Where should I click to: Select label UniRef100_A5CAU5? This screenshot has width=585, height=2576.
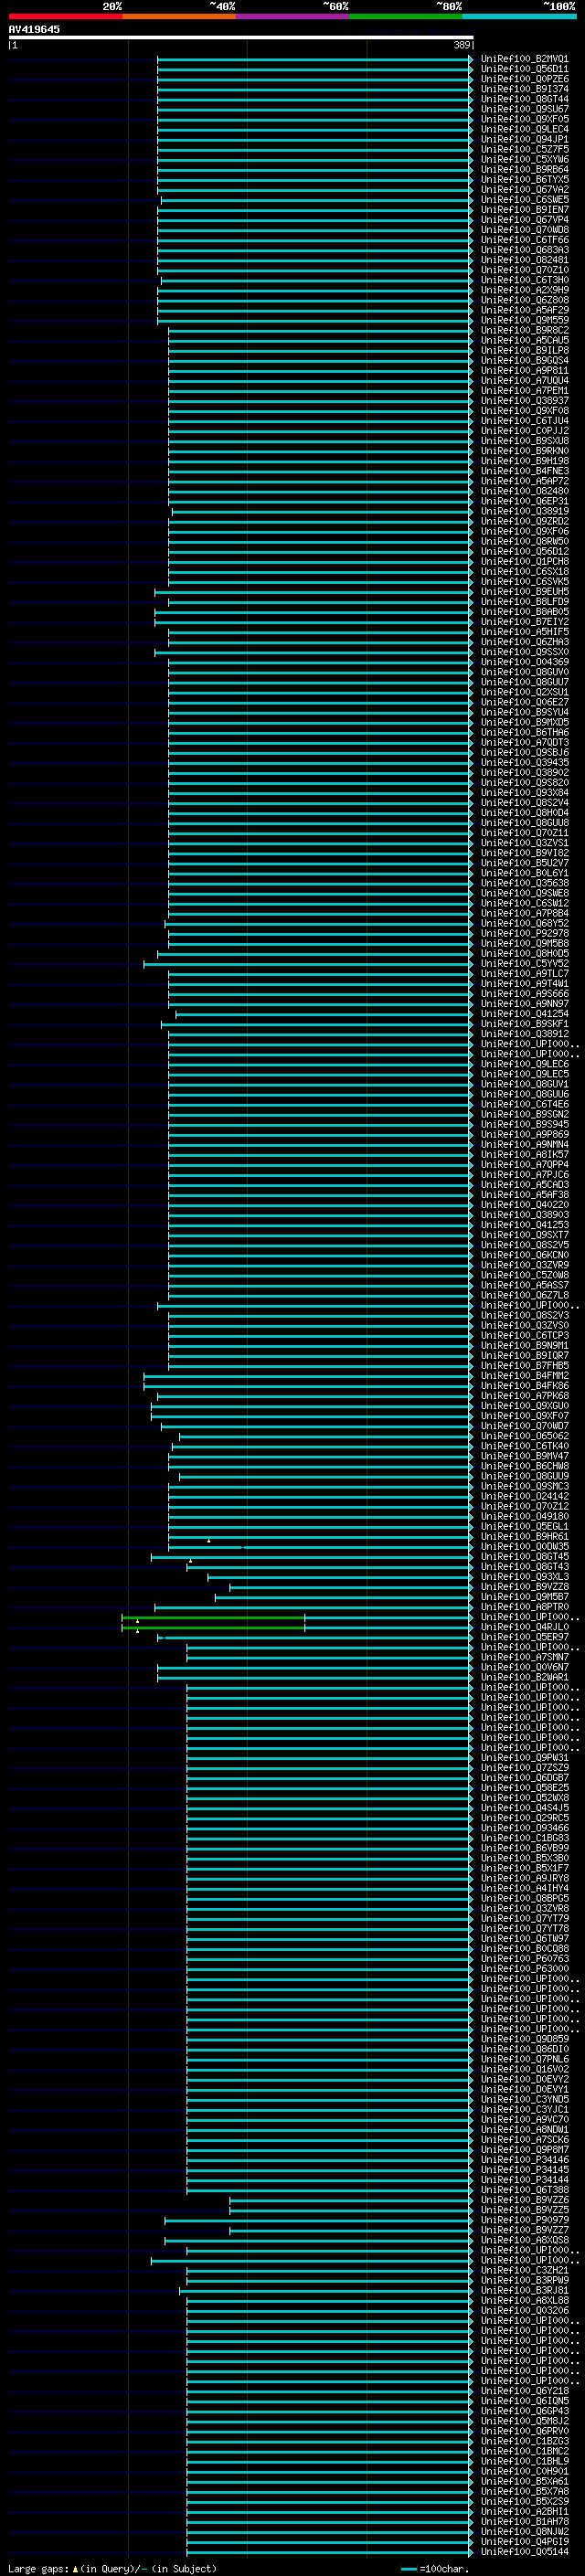tap(525, 340)
